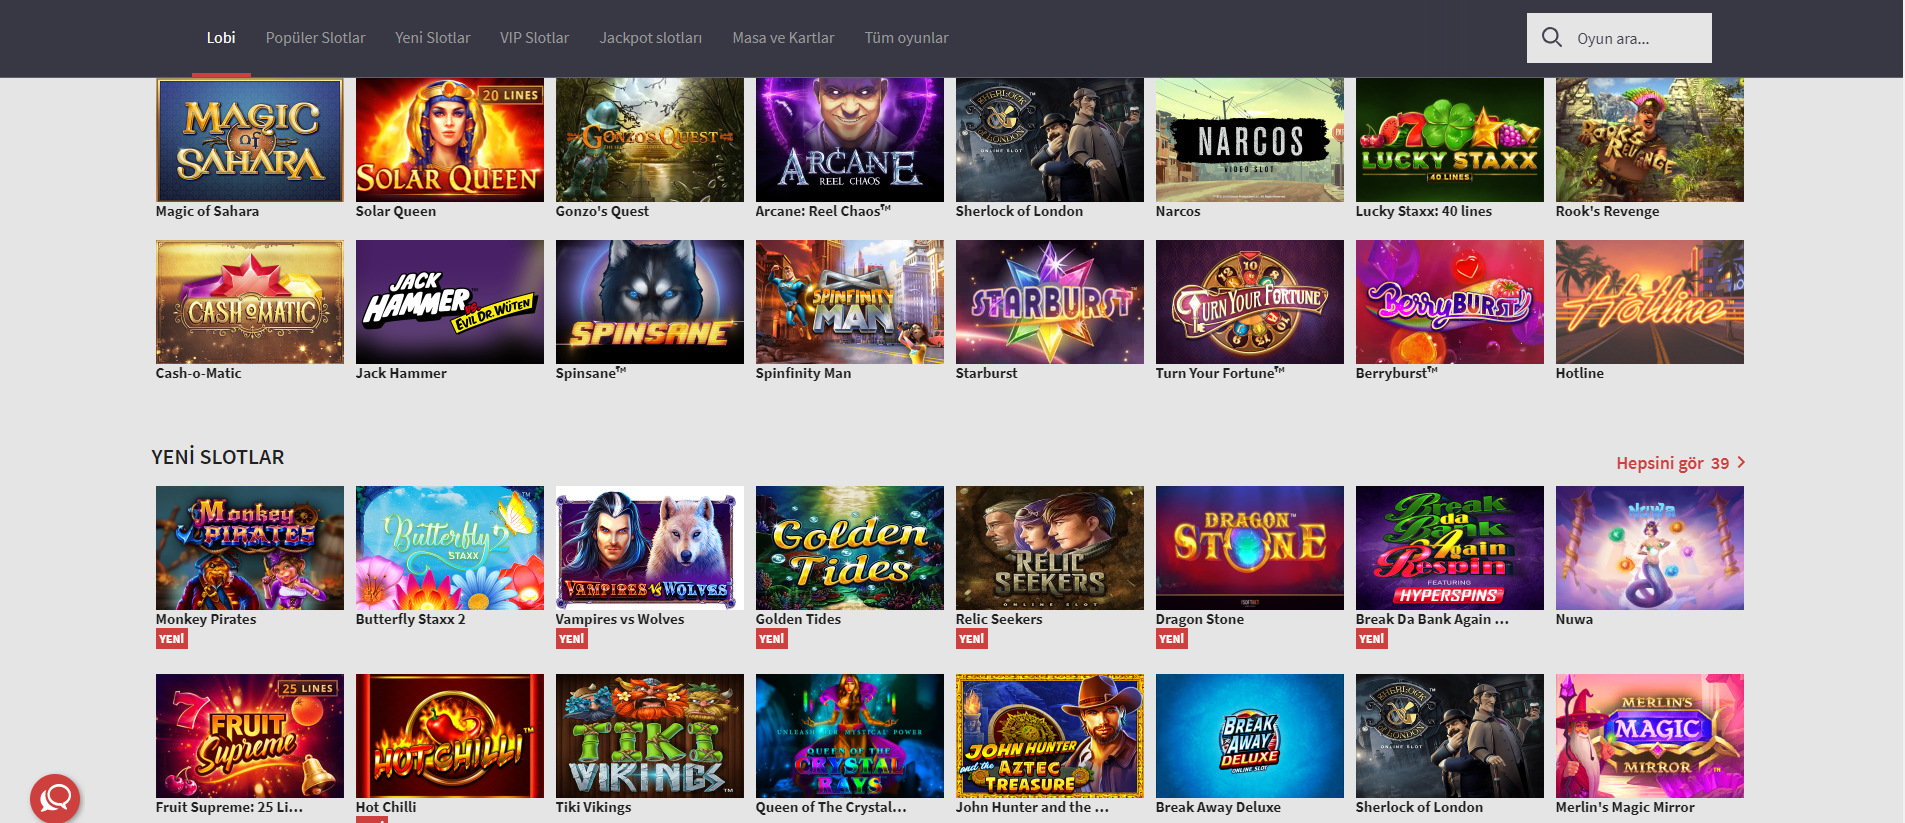Play the Nuwa slot thumbnail

pyautogui.click(x=1650, y=548)
